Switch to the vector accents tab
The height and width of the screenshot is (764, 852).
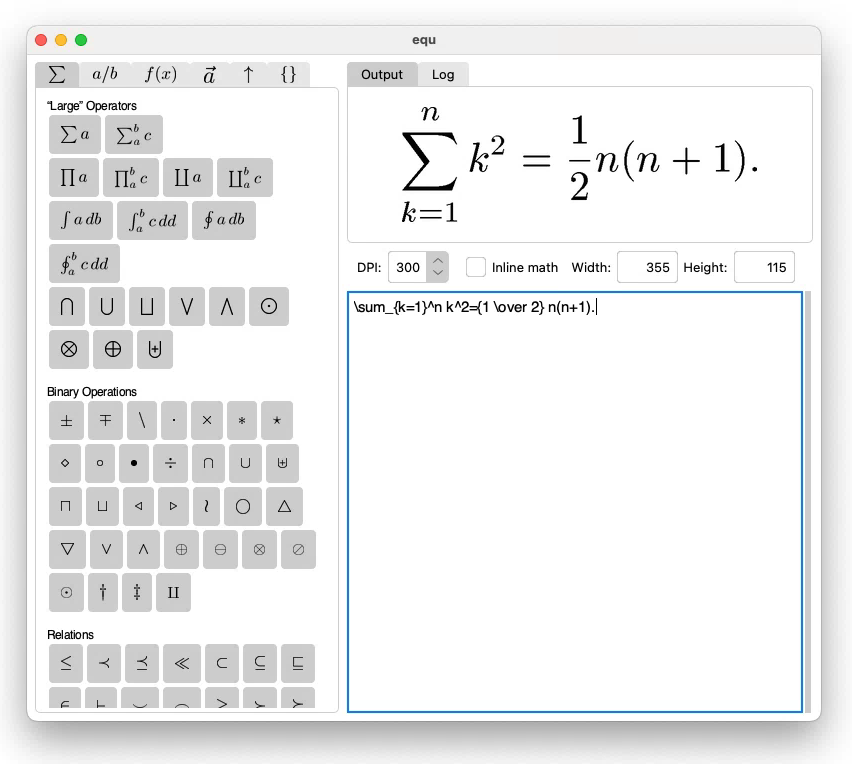point(209,74)
